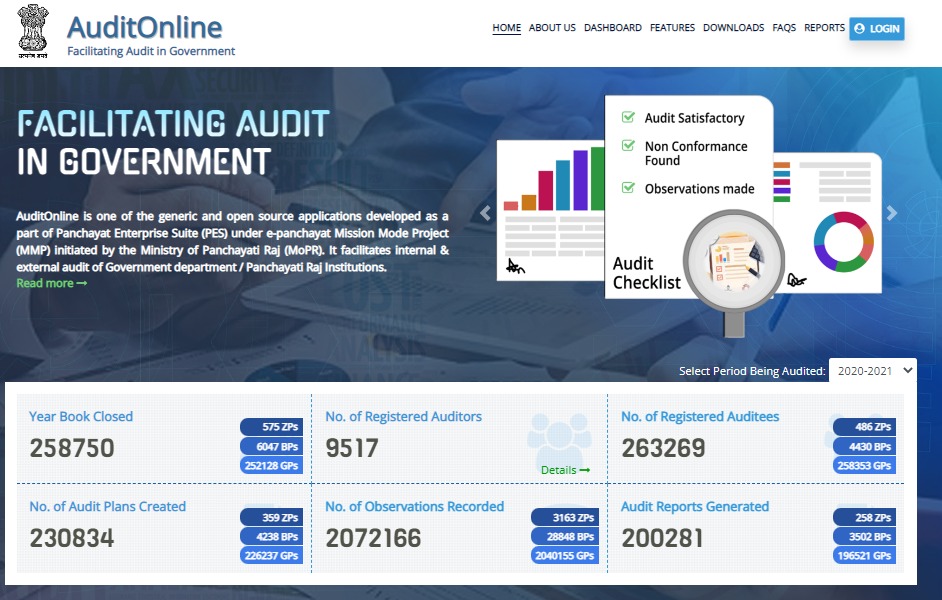The height and width of the screenshot is (600, 942).
Task: Click the national emblem logo
Action: tap(32, 31)
